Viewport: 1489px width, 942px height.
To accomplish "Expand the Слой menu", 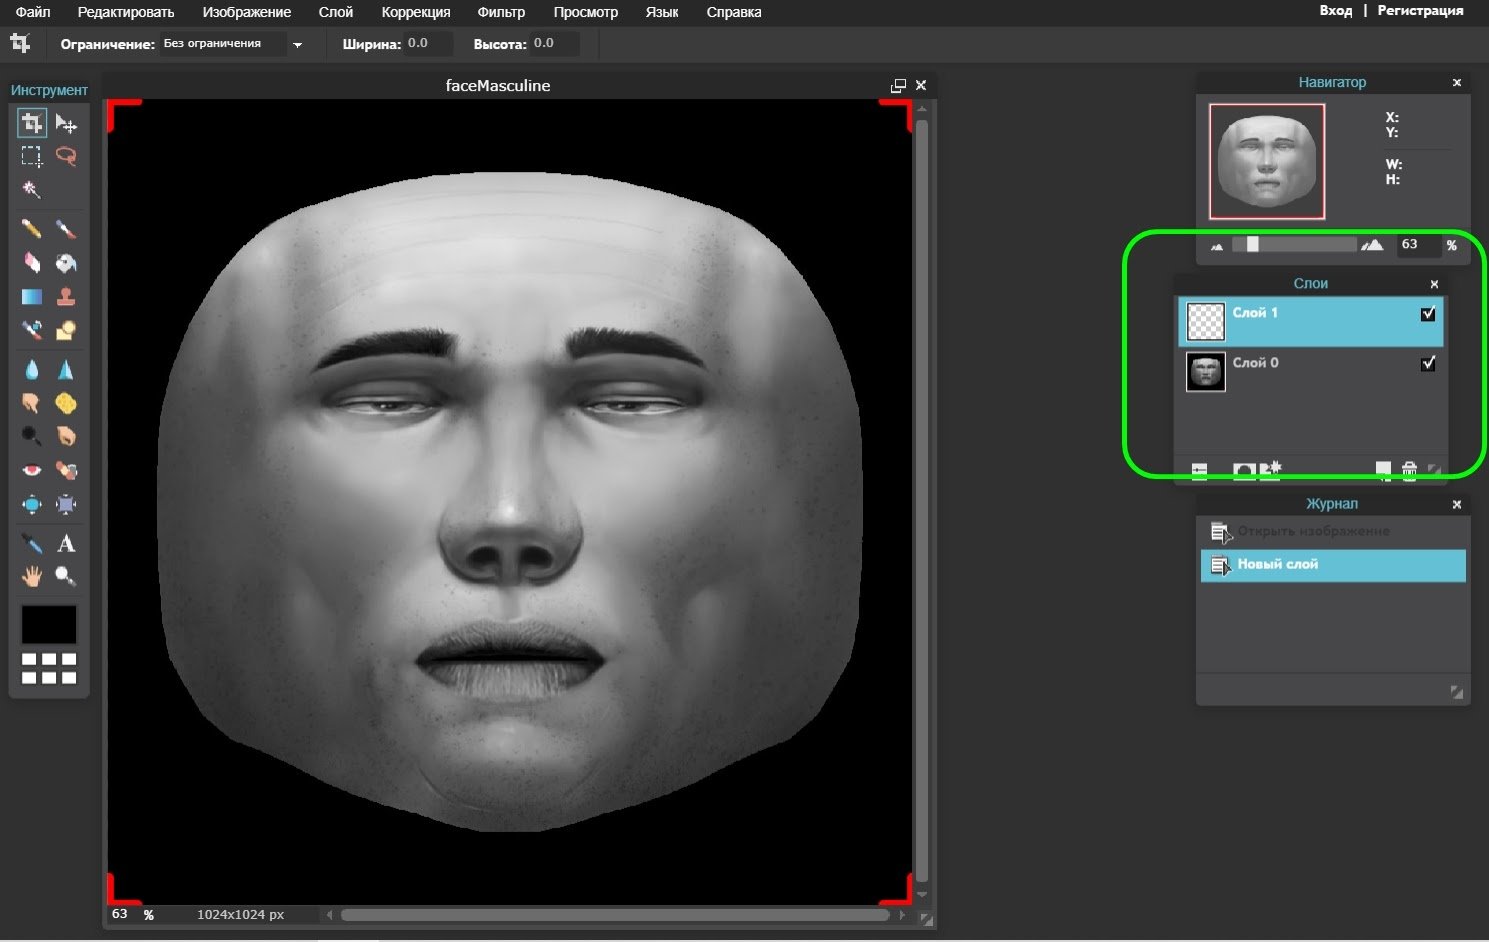I will 335,12.
